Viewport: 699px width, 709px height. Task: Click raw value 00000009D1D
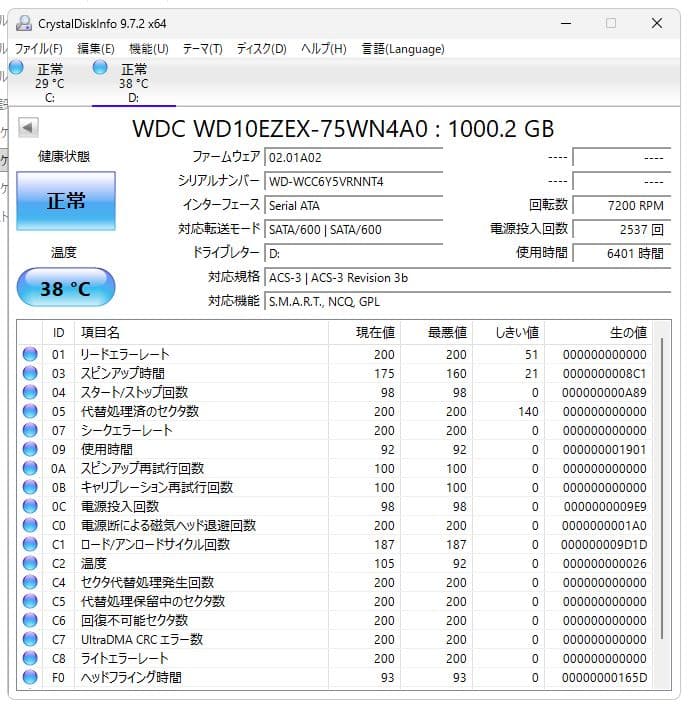click(605, 545)
